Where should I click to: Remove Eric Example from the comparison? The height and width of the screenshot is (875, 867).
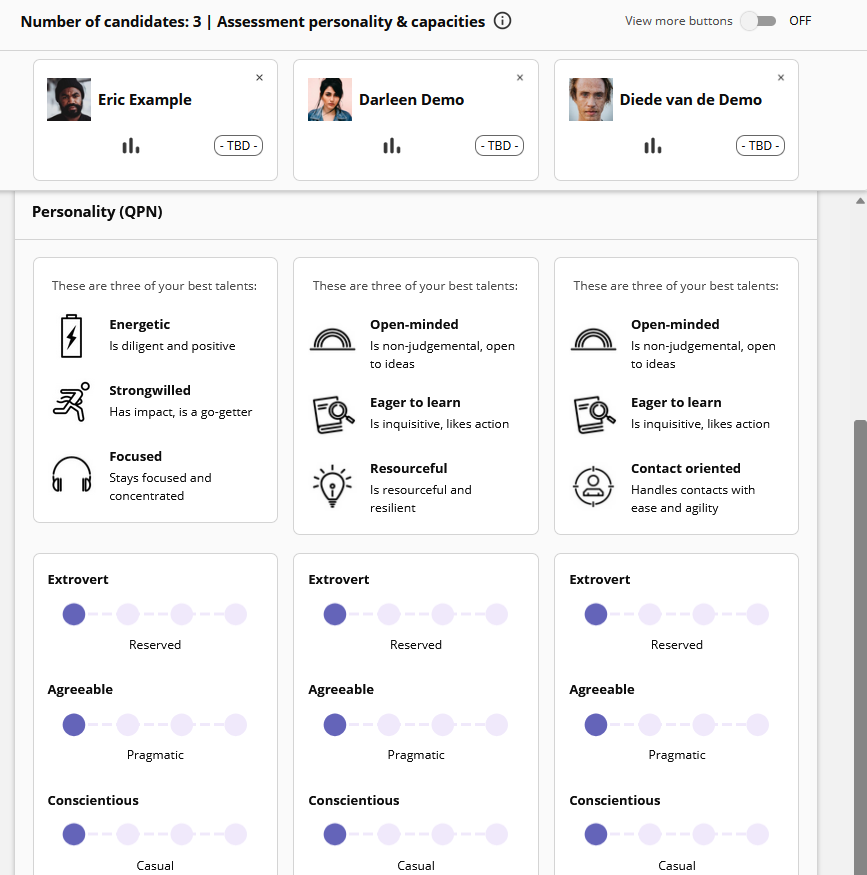coord(259,78)
